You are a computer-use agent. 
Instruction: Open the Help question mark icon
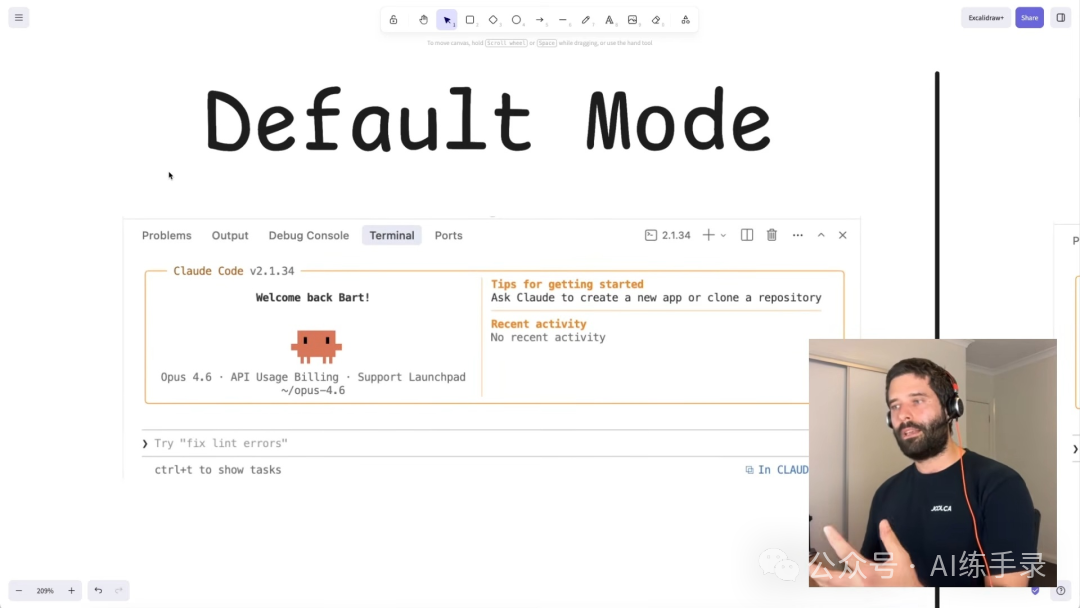[1061, 591]
